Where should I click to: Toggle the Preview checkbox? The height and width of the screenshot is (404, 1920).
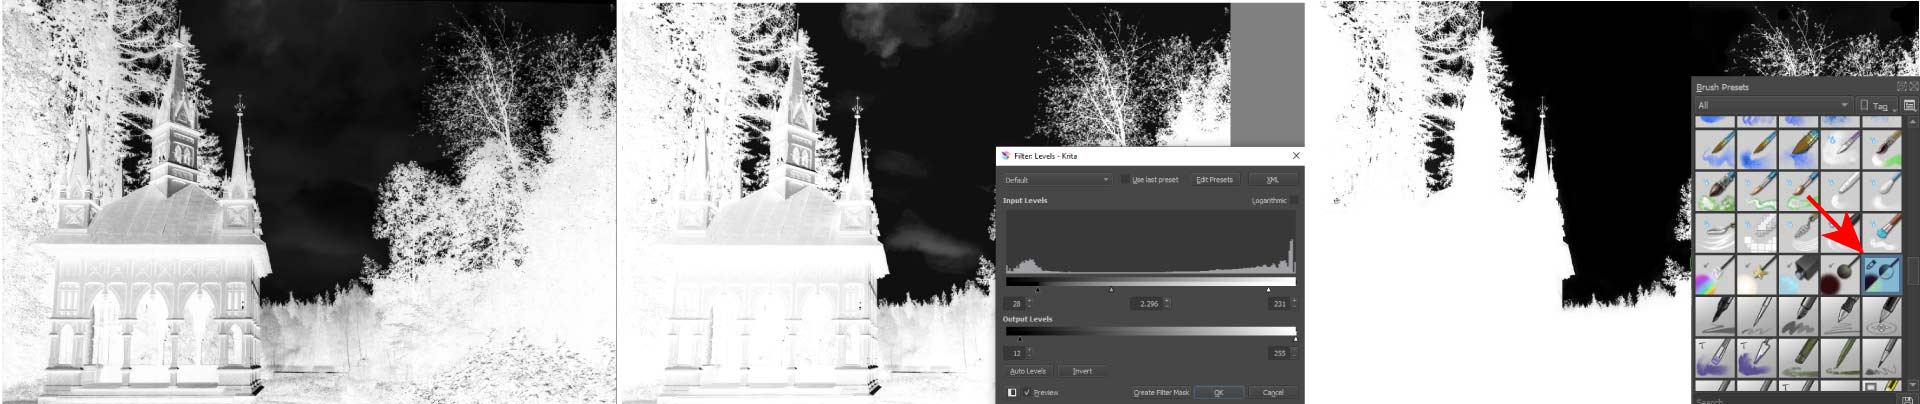point(1027,392)
